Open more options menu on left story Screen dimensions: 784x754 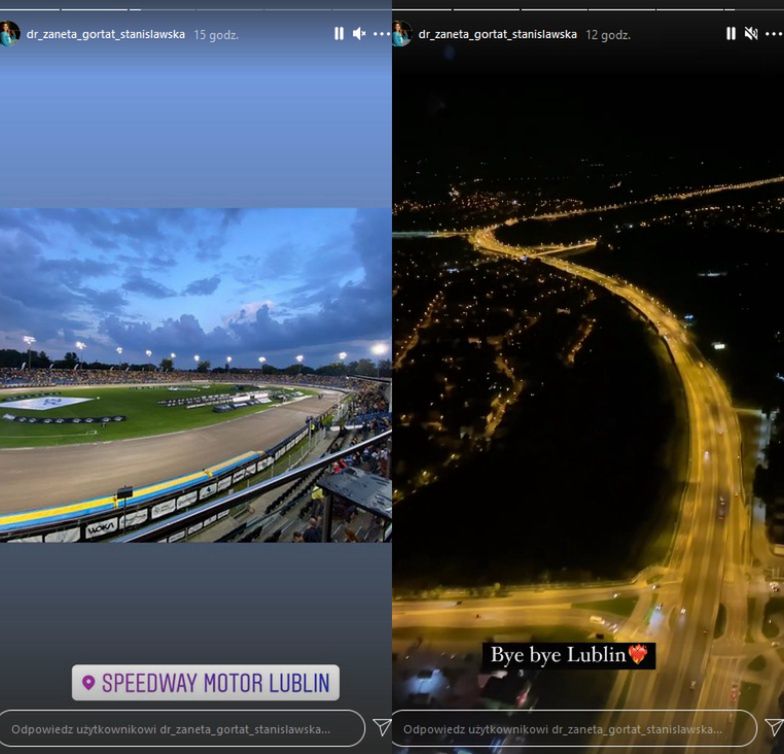click(381, 34)
